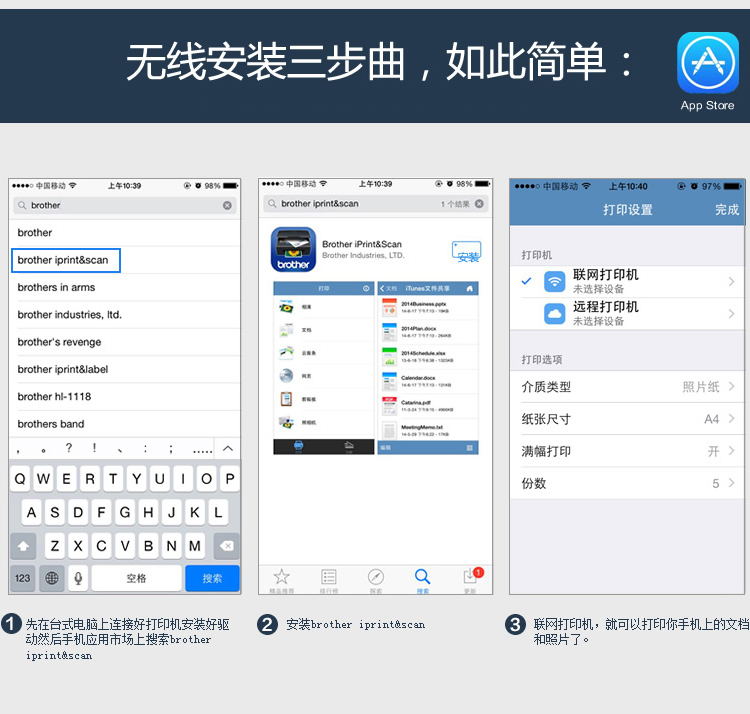Open the Brother iPrint&Scan app title

pos(362,244)
